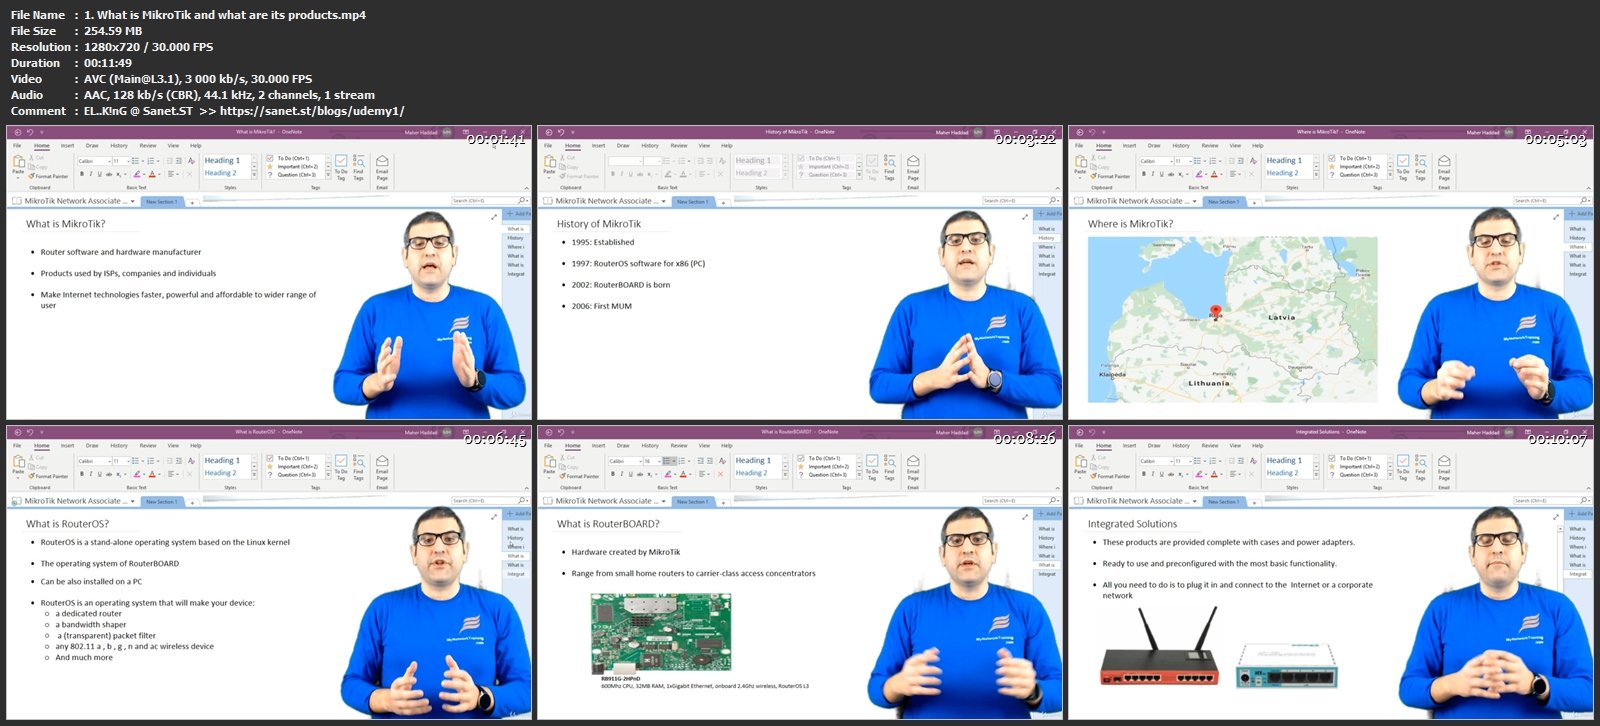Image resolution: width=1600 pixels, height=726 pixels.
Task: Open the Review tab in 'What is RouterBOARD?' frame
Action: [x=679, y=445]
